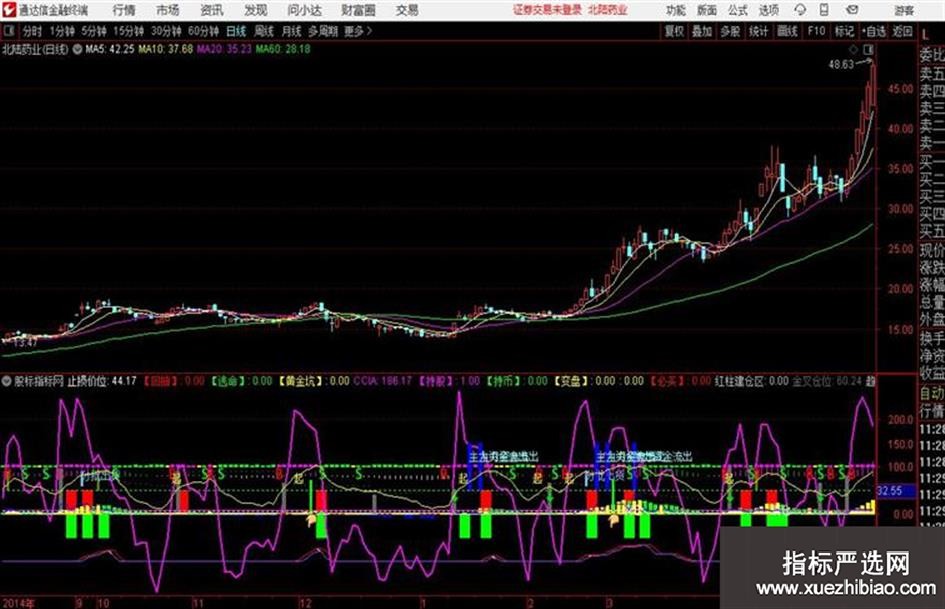Click the MA5: 42.25 indicator value
945x609 pixels.
click(110, 49)
